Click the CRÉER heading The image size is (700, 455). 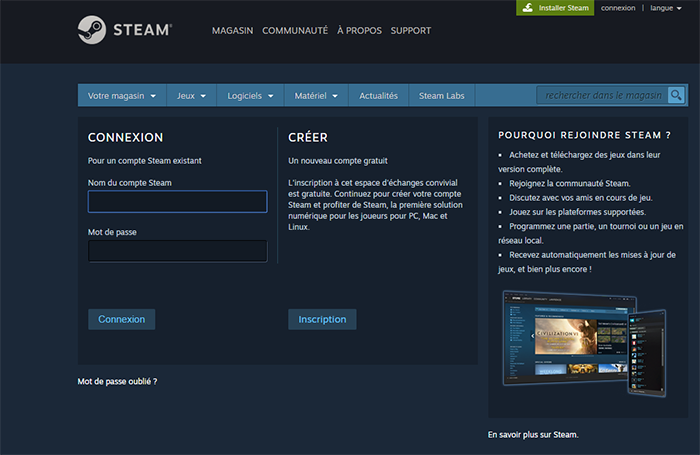pyautogui.click(x=308, y=138)
